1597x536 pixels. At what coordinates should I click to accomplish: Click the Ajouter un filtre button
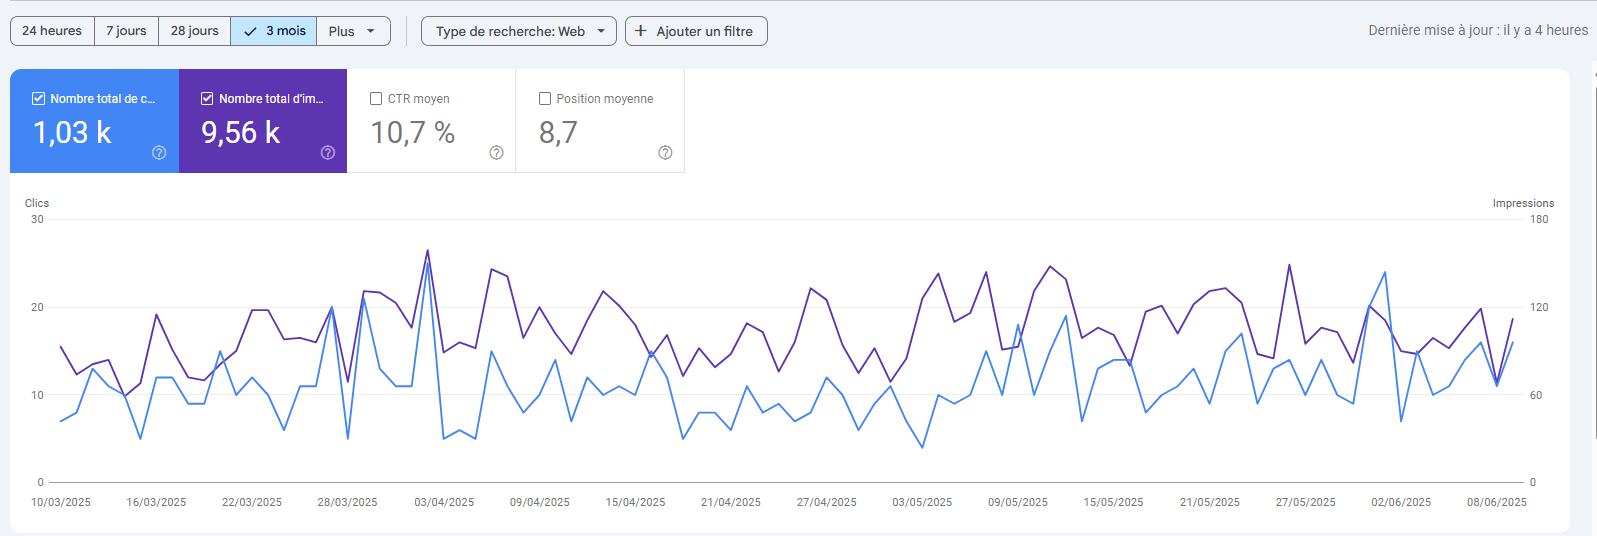pyautogui.click(x=696, y=31)
